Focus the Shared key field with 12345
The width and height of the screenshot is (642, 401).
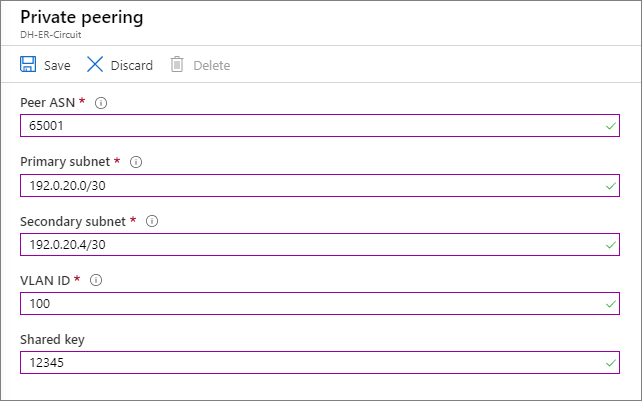point(300,362)
